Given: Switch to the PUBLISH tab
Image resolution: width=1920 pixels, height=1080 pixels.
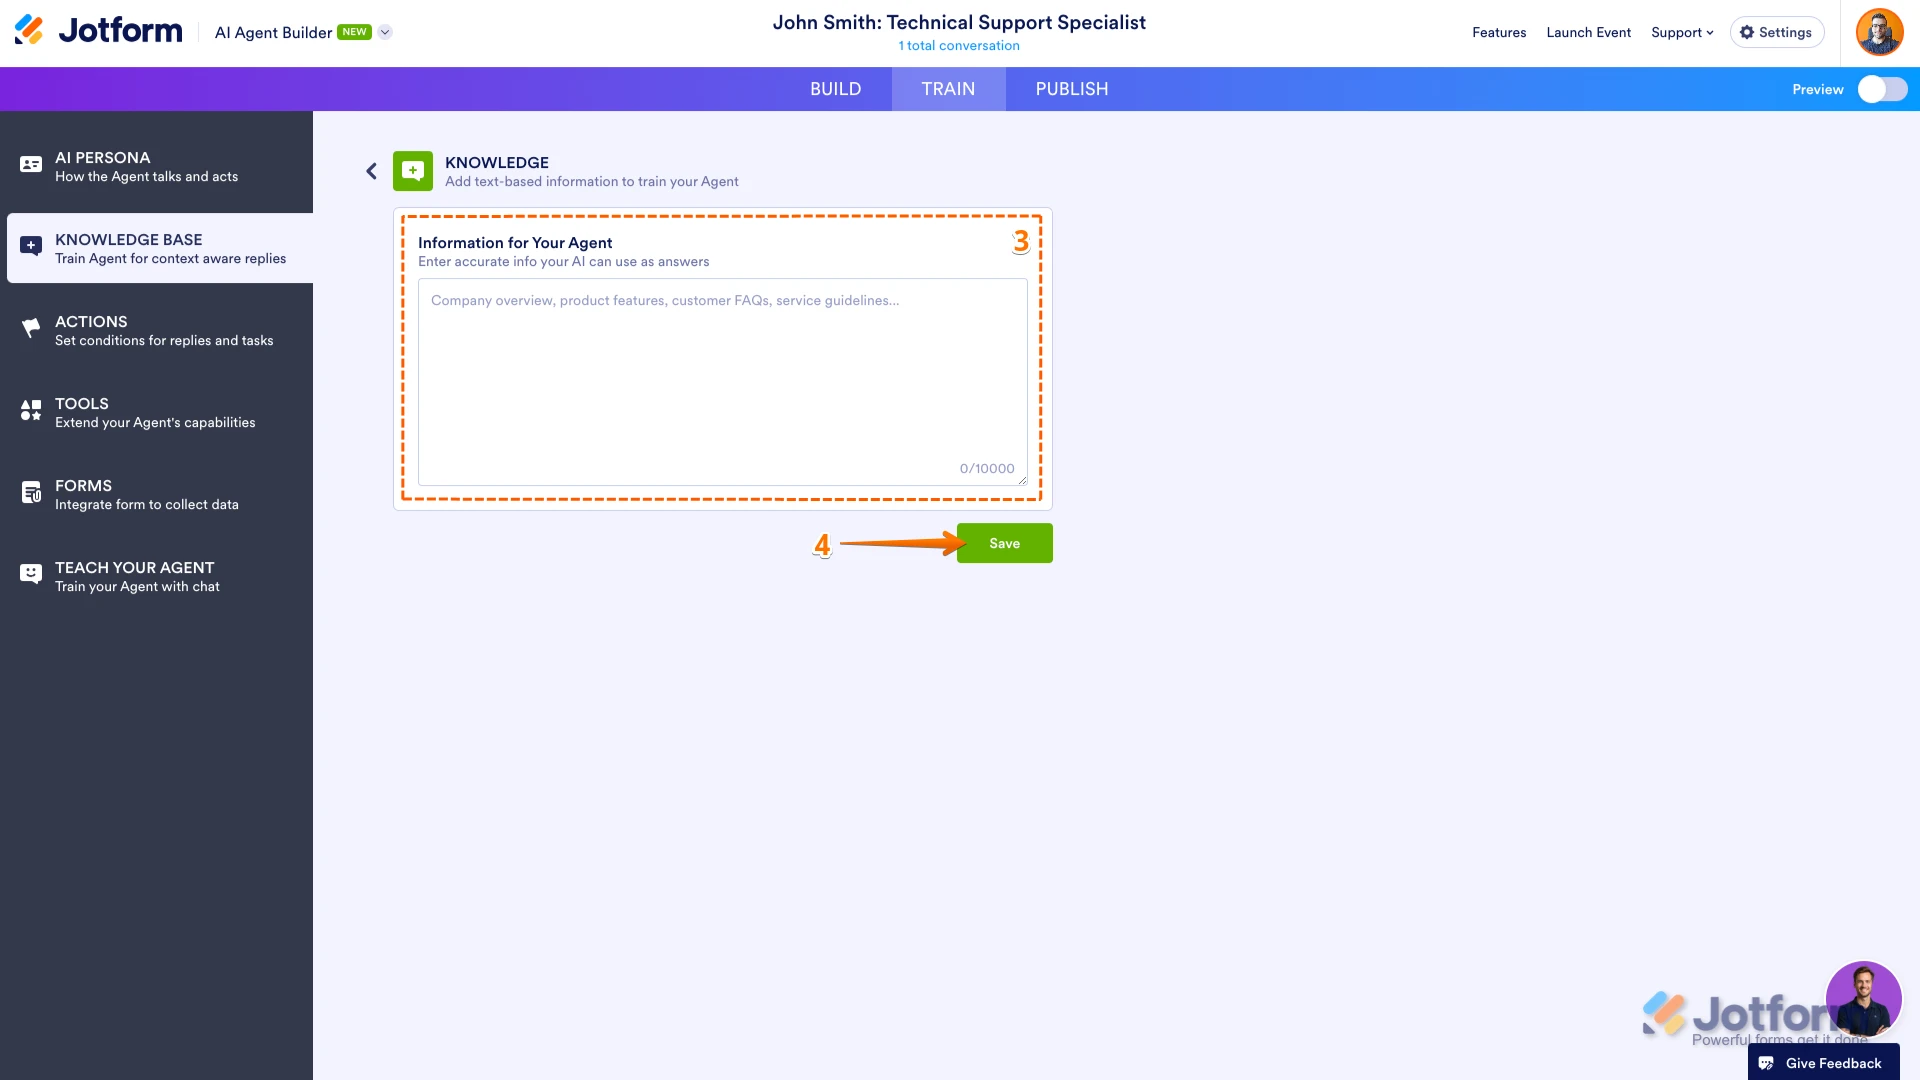Looking at the screenshot, I should 1071,89.
